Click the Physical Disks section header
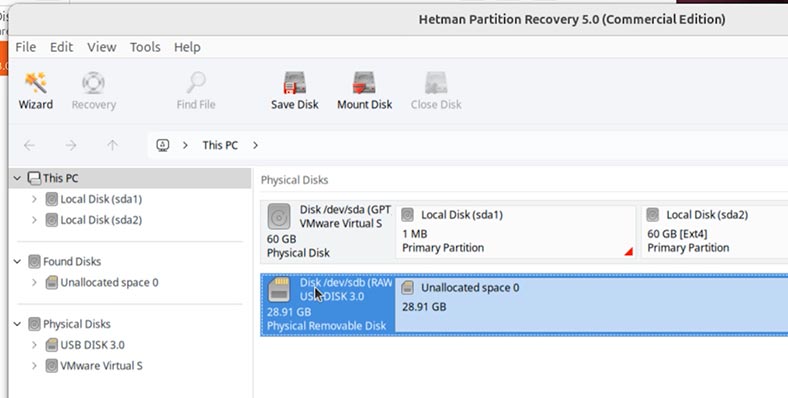The width and height of the screenshot is (788, 398). pyautogui.click(x=294, y=180)
